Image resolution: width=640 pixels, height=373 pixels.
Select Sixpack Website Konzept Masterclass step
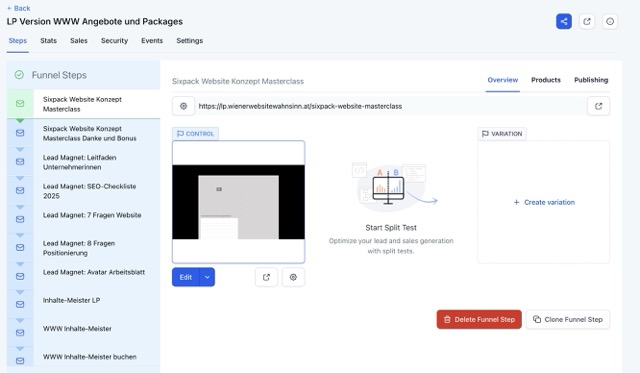[x=97, y=104]
